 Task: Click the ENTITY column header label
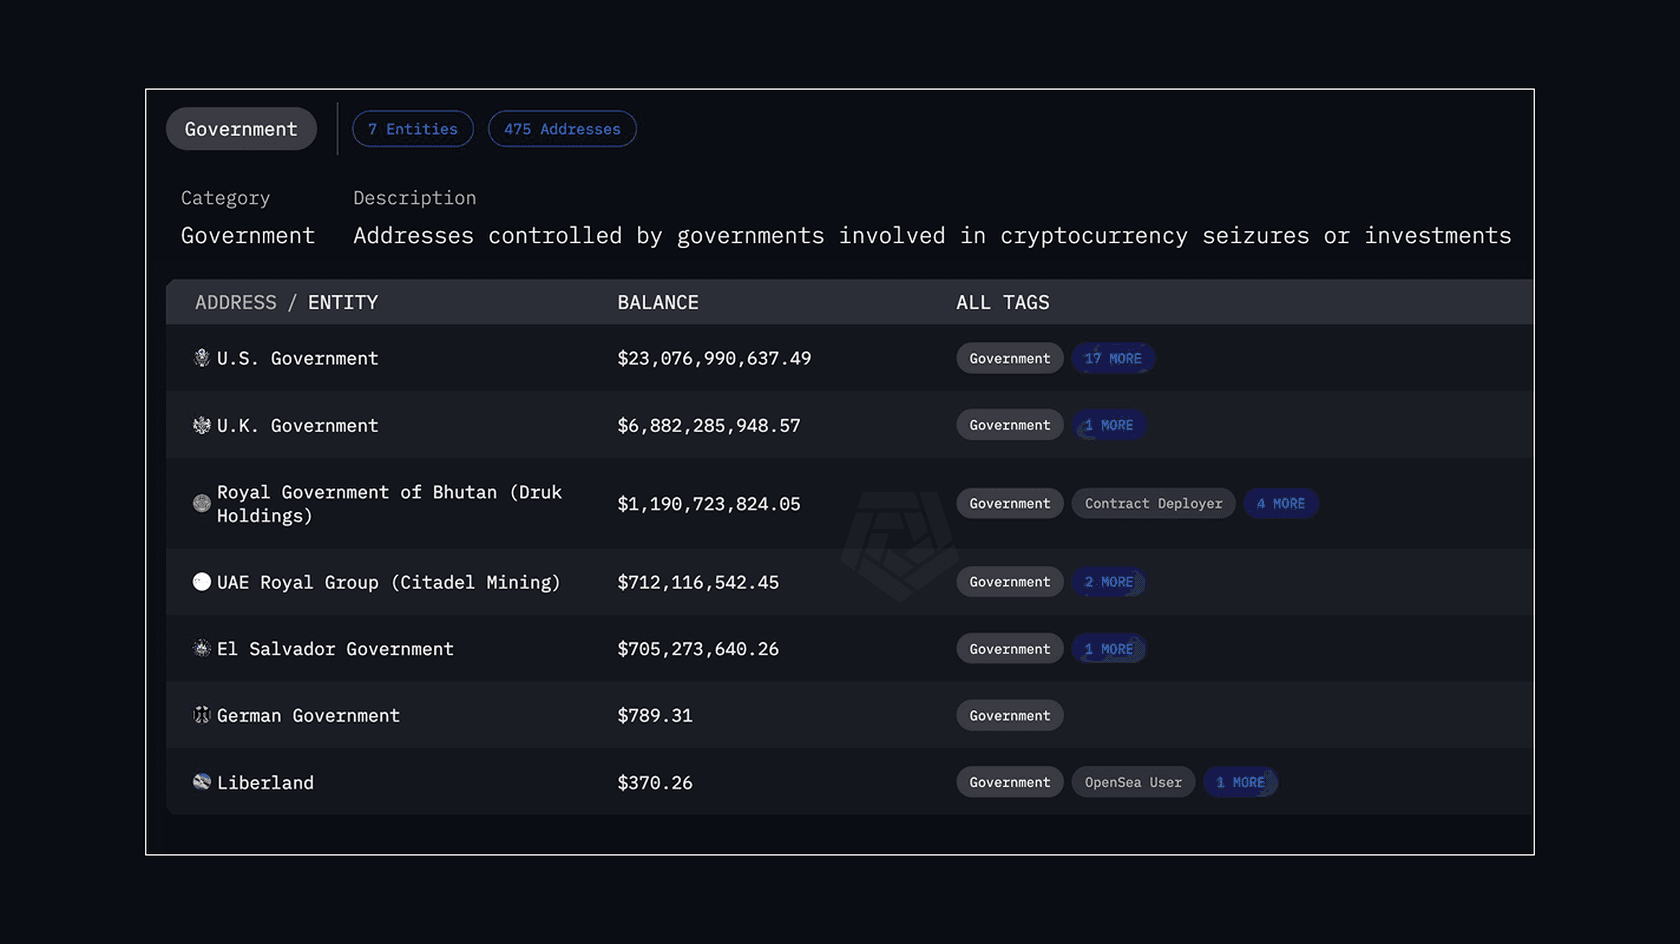point(343,302)
